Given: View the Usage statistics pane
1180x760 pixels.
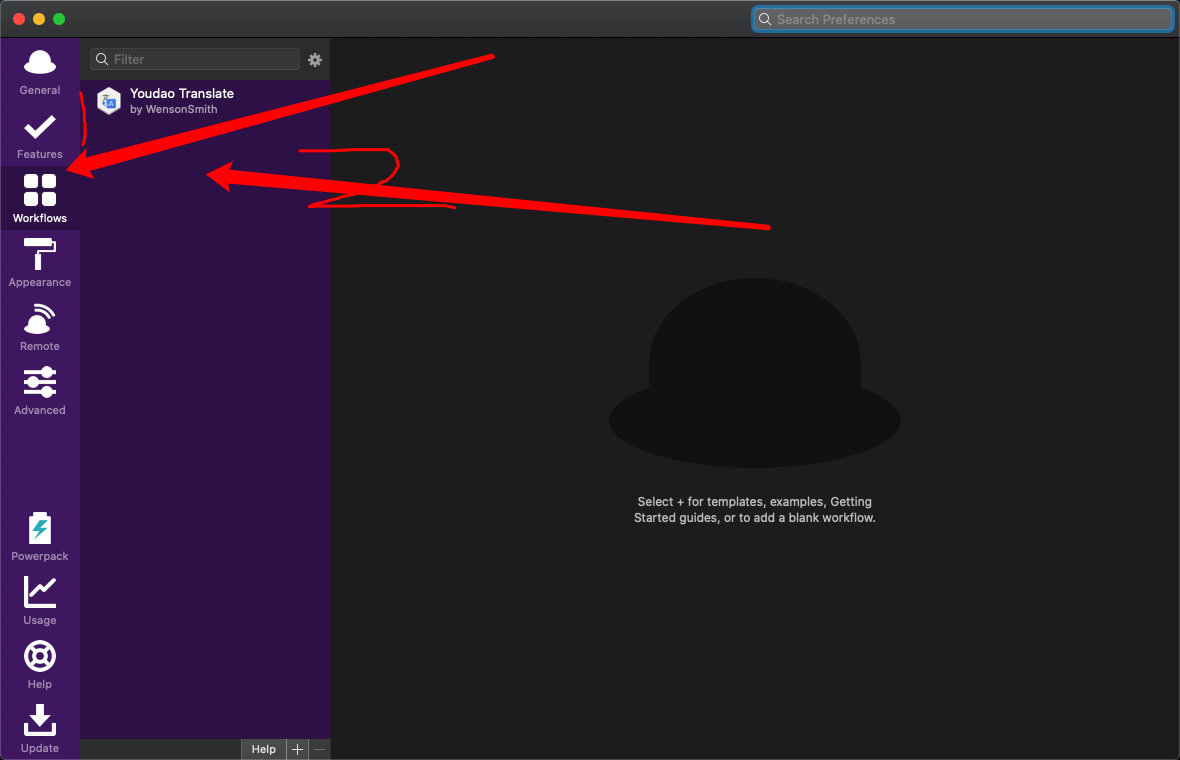Looking at the screenshot, I should pyautogui.click(x=40, y=601).
